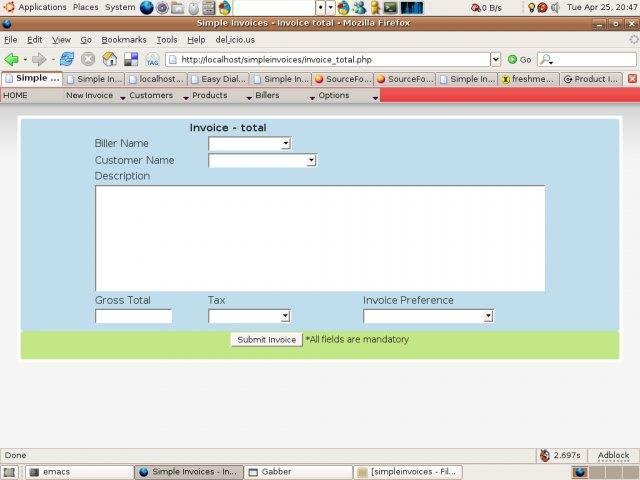Open the View menu

[61, 40]
